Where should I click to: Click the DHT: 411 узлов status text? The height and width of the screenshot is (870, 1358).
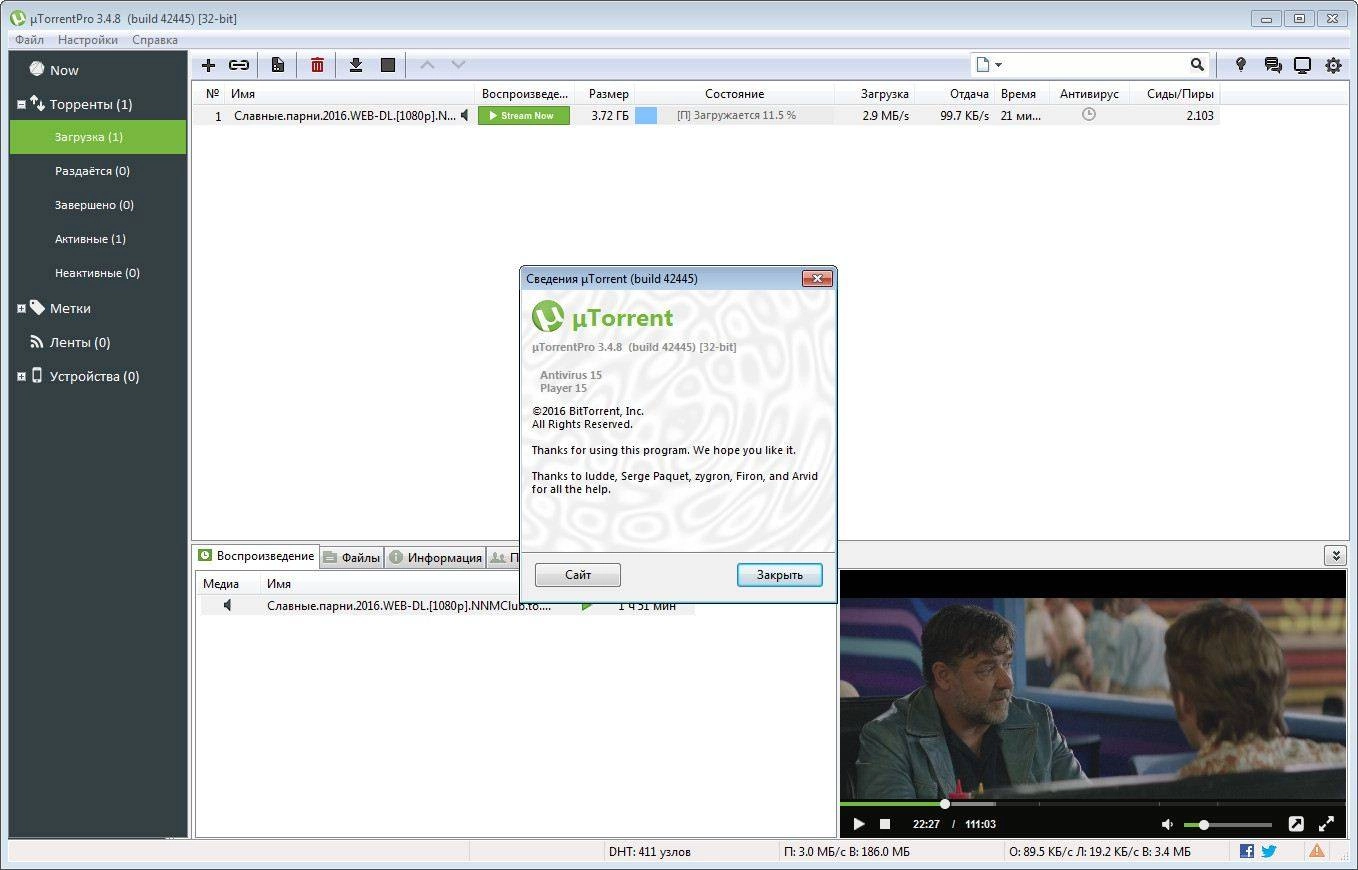click(x=649, y=852)
